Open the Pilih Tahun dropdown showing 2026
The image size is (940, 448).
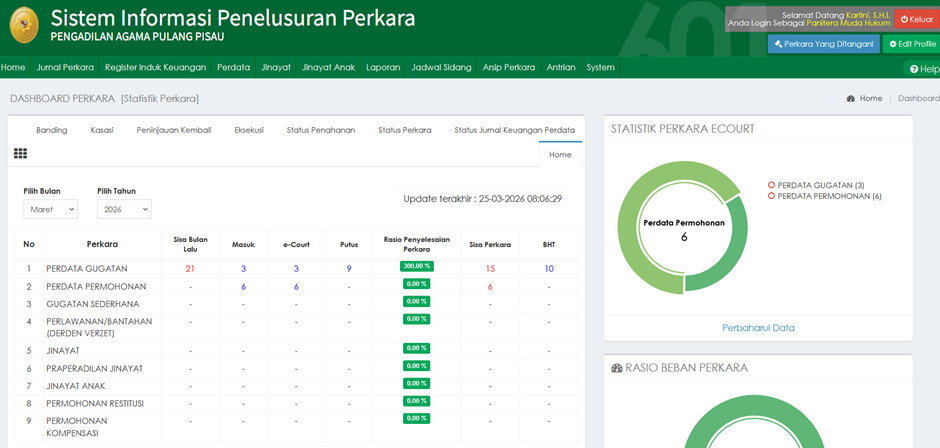point(124,209)
